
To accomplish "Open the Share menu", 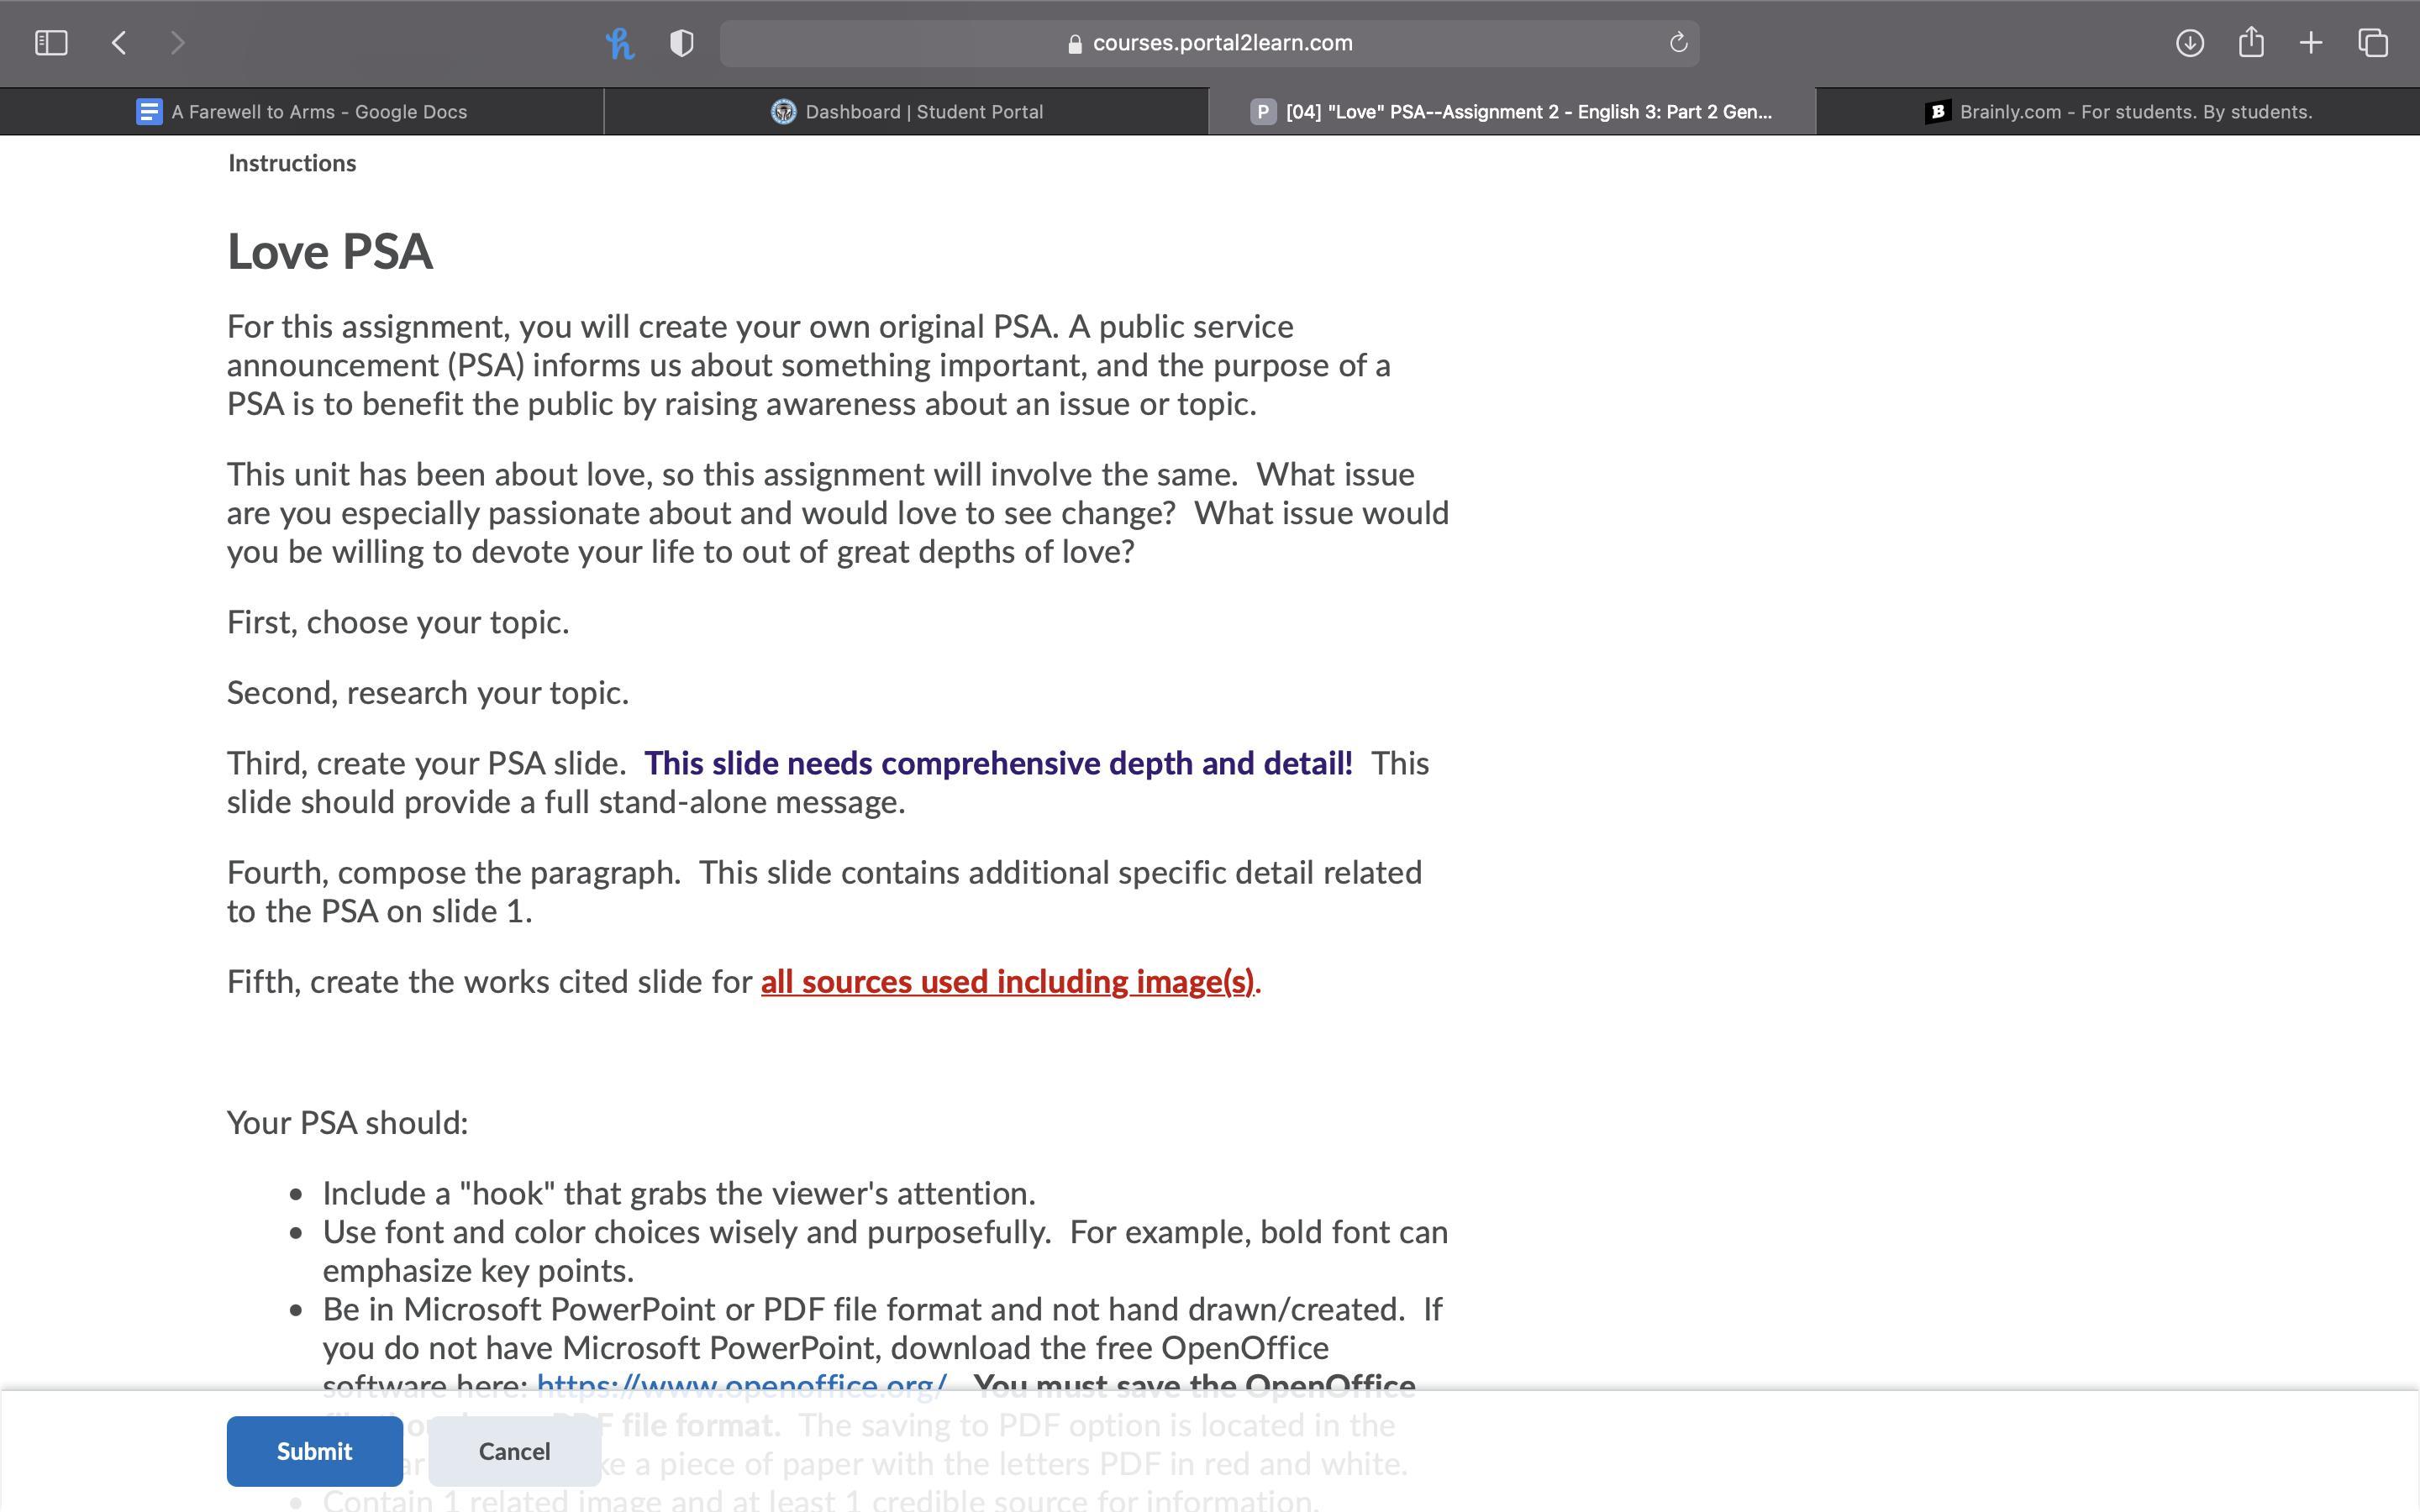I will [2250, 43].
